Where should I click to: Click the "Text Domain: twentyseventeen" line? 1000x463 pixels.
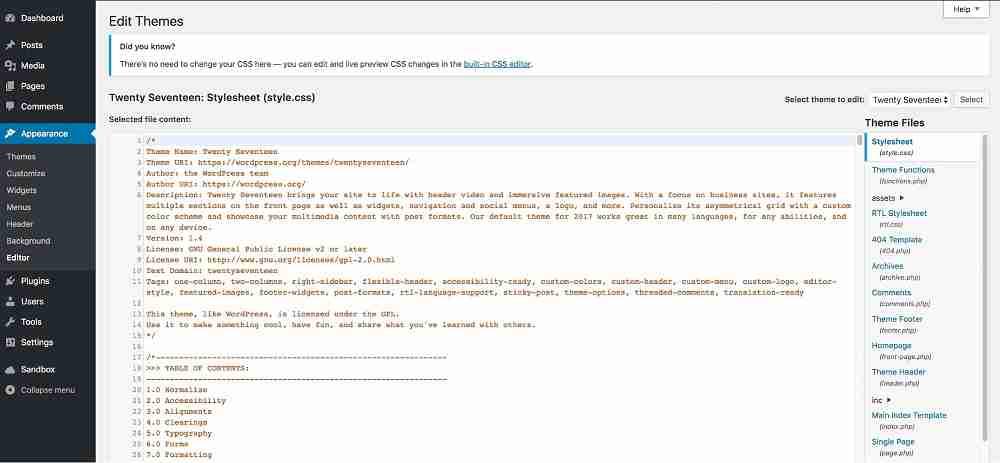pos(212,271)
